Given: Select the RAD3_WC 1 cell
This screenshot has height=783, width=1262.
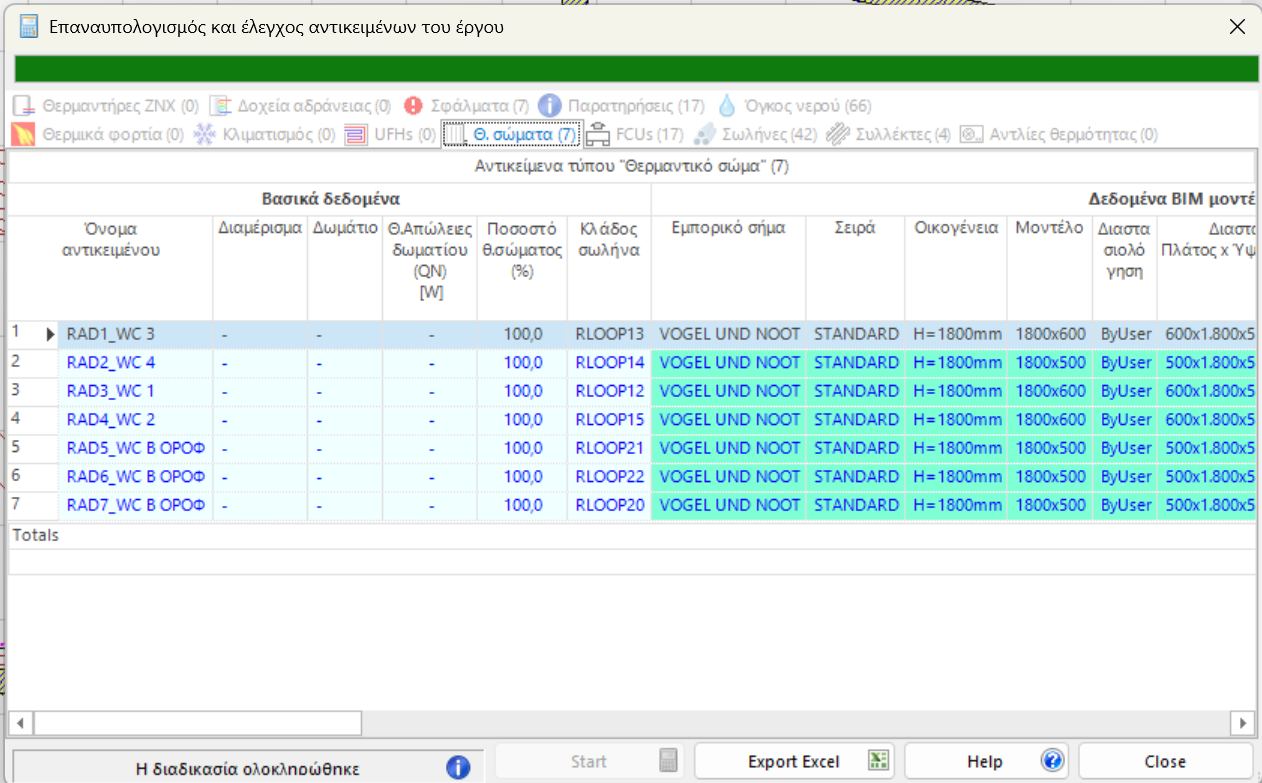Looking at the screenshot, I should click(x=135, y=391).
